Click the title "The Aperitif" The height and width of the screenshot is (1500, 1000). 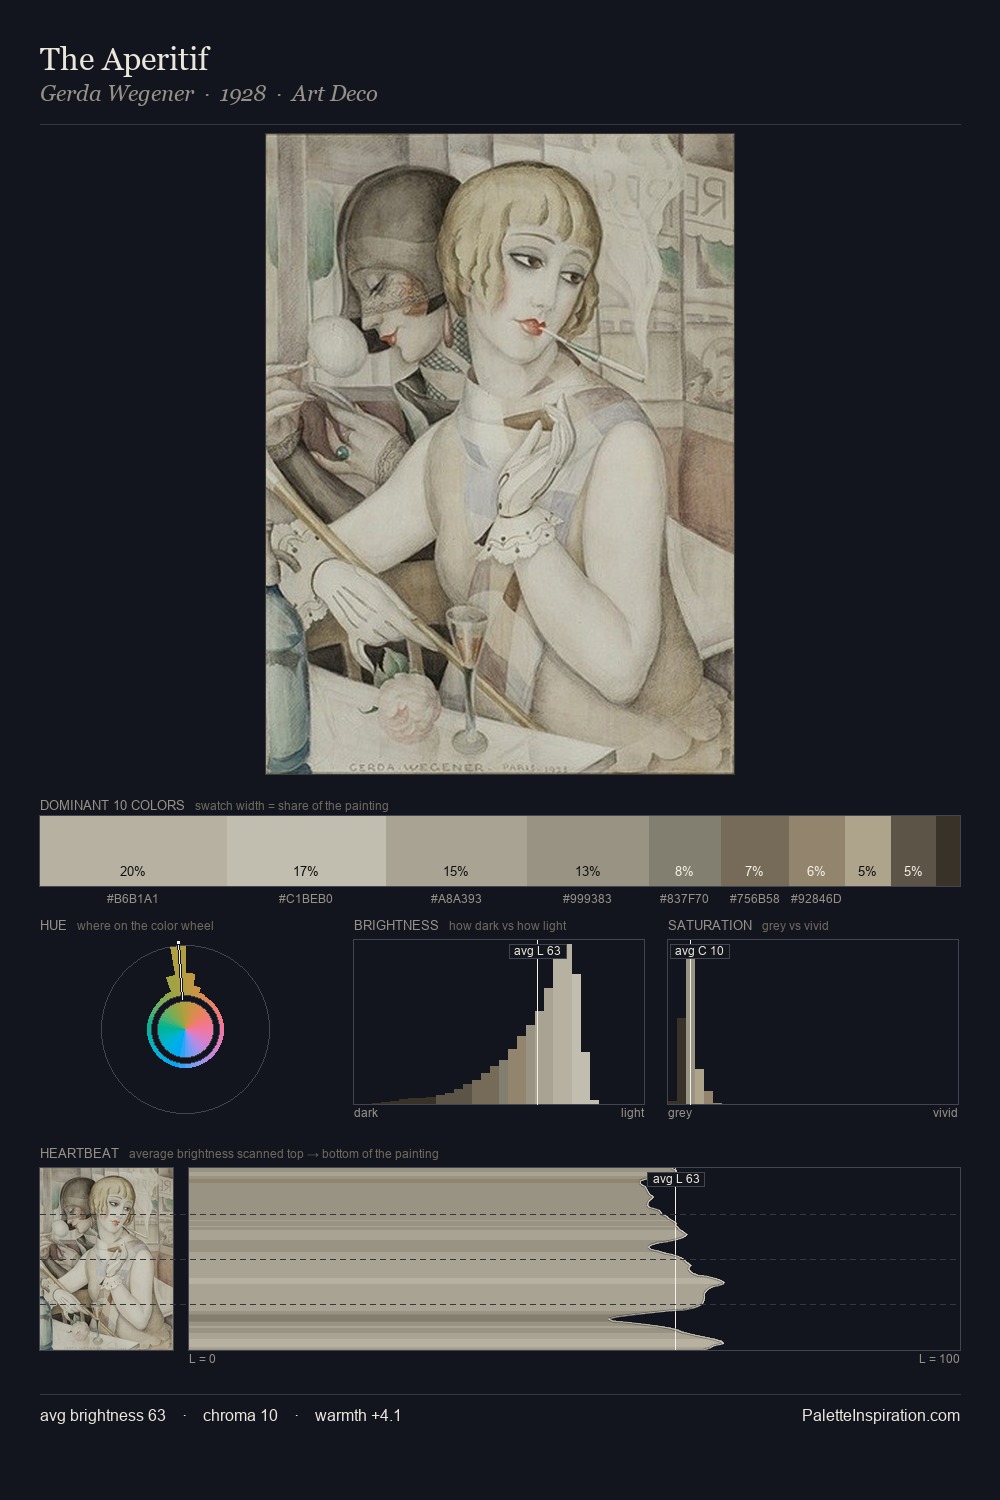point(124,59)
